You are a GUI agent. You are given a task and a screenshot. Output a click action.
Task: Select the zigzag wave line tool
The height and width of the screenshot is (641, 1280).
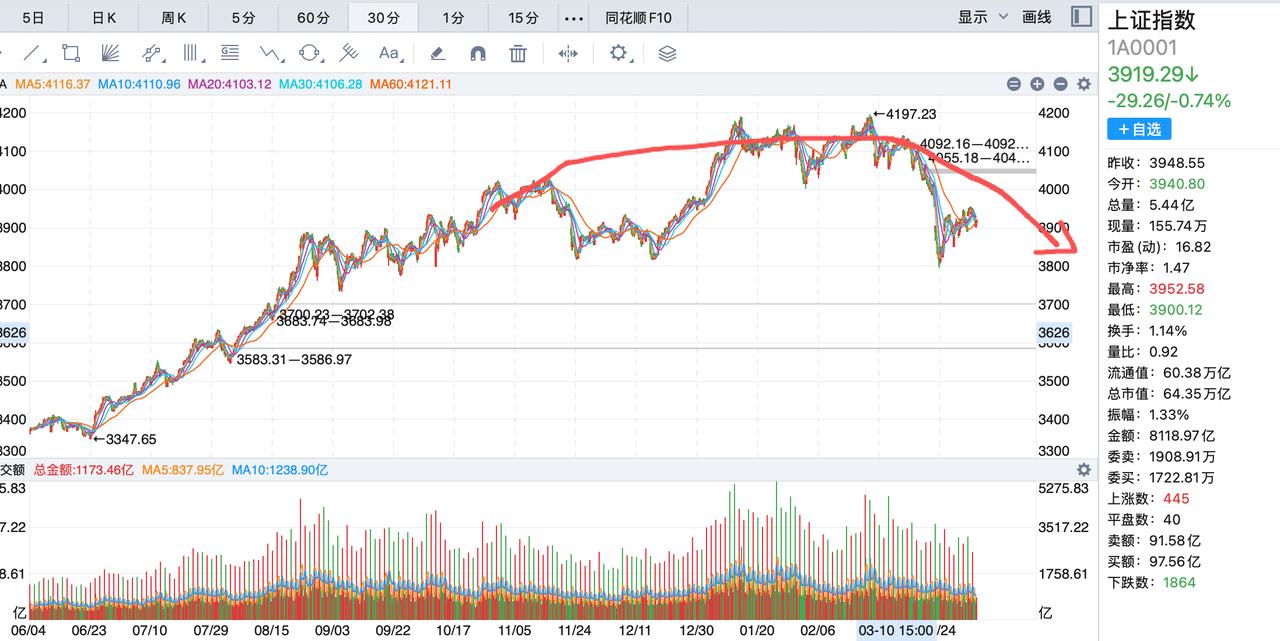click(x=270, y=53)
